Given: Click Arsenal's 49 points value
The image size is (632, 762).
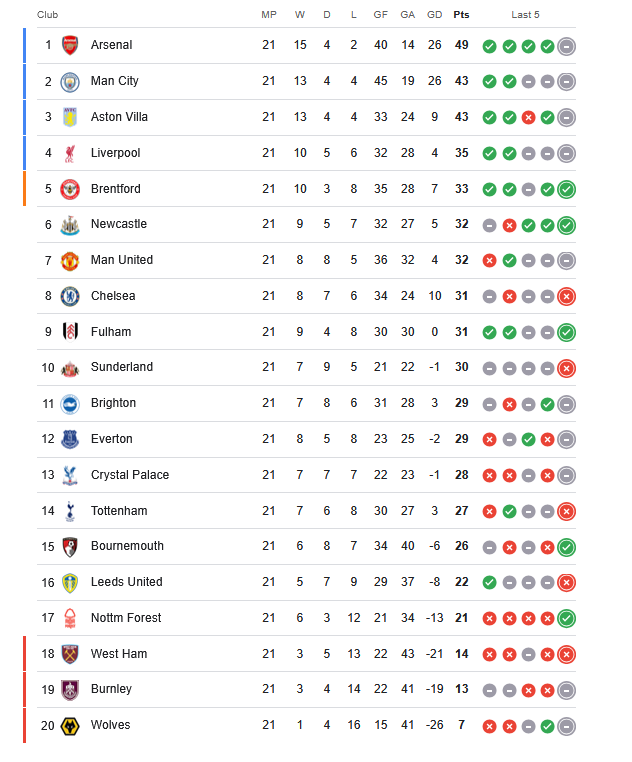Looking at the screenshot, I should tap(461, 45).
